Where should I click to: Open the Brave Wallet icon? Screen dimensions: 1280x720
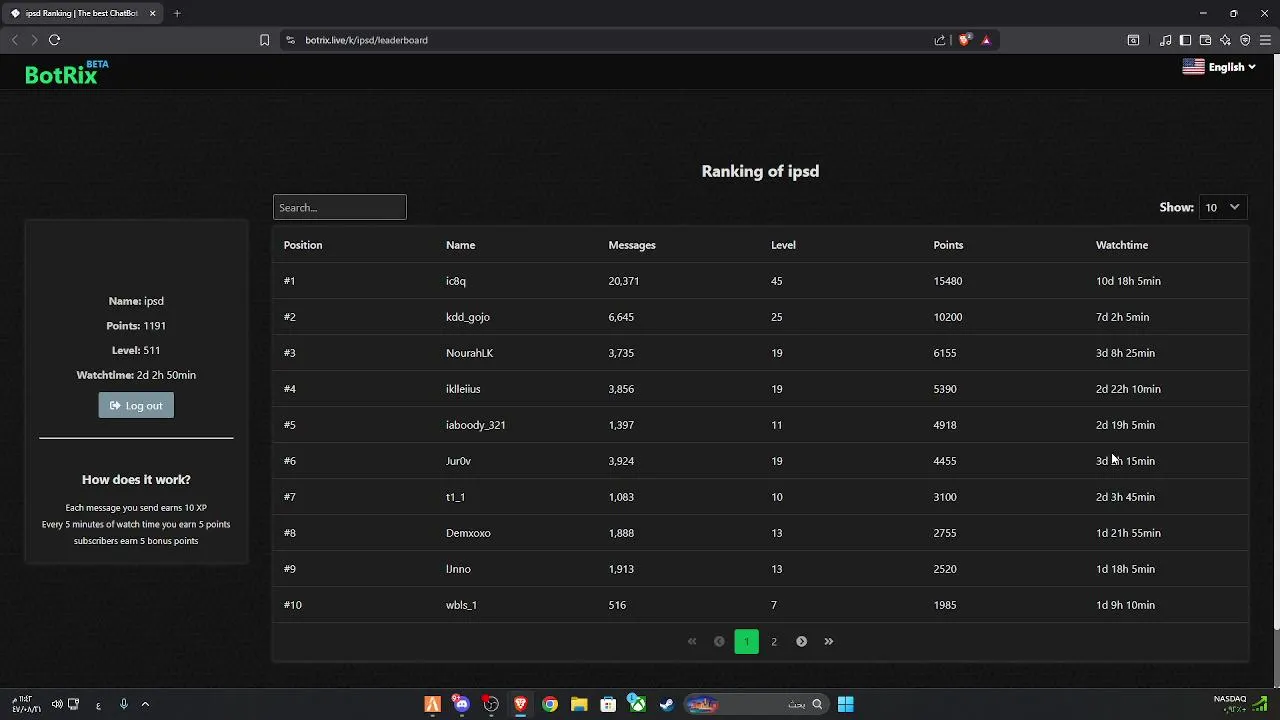[1205, 40]
